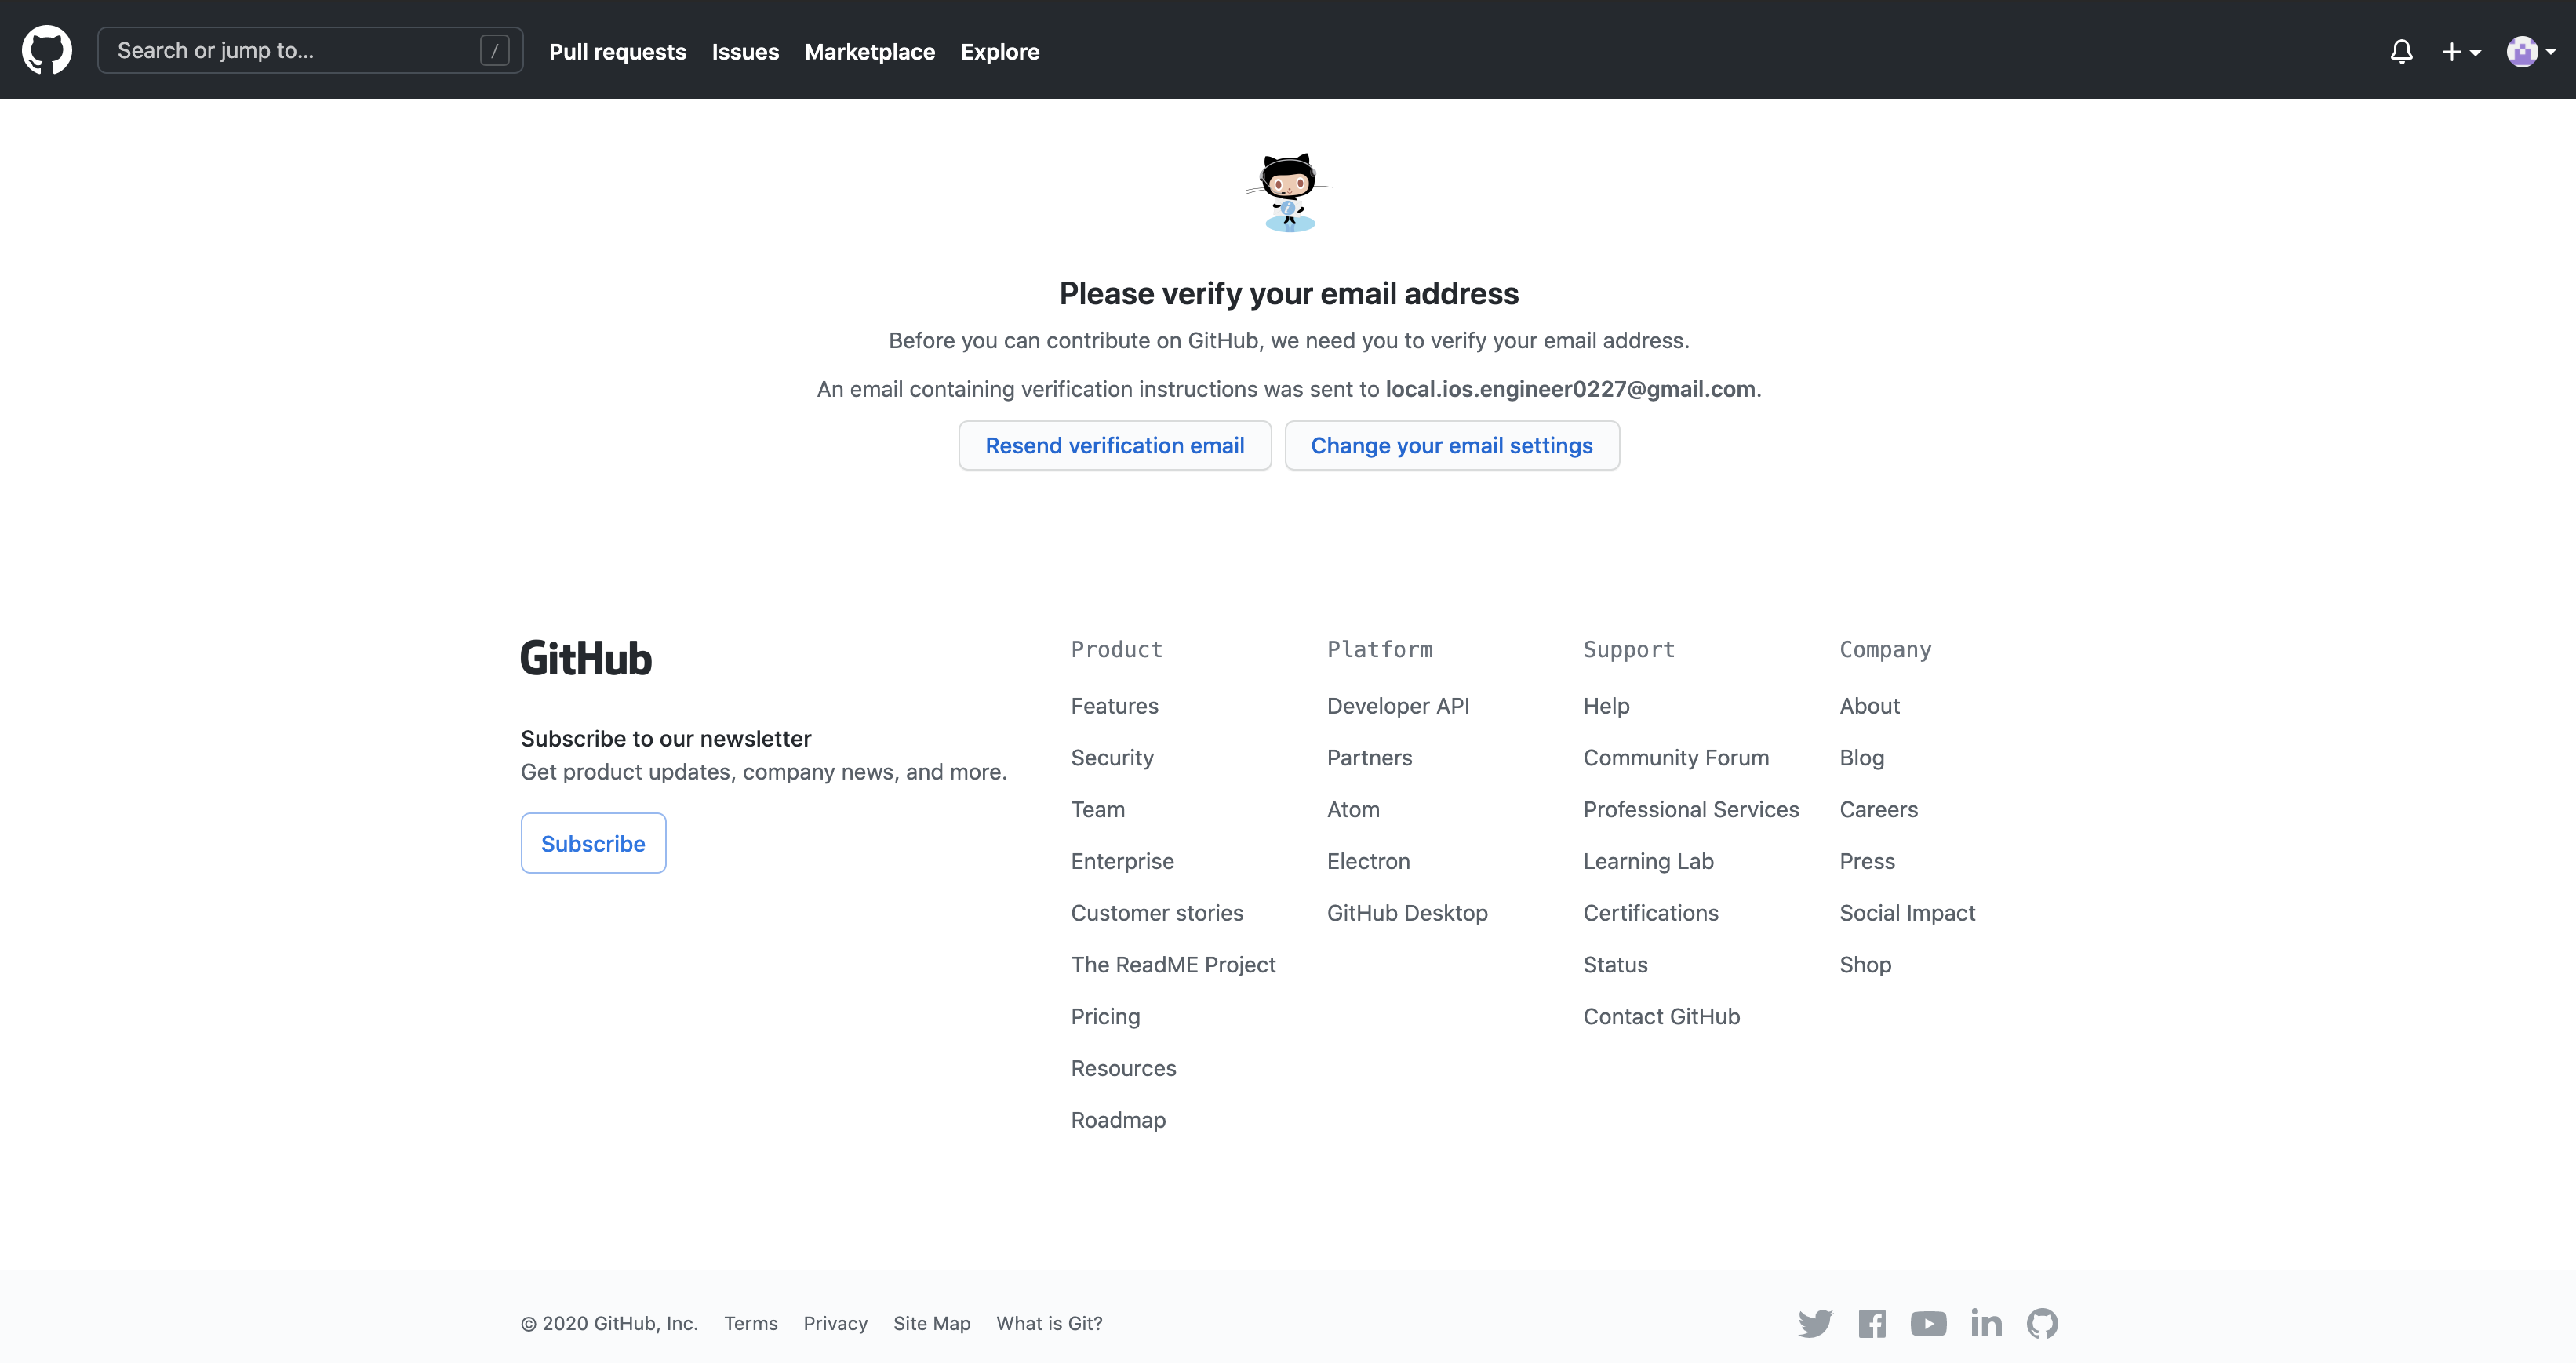Click the email address local.ios.engineer0227@gmail.com
Image resolution: width=2576 pixels, height=1363 pixels.
click(1570, 389)
